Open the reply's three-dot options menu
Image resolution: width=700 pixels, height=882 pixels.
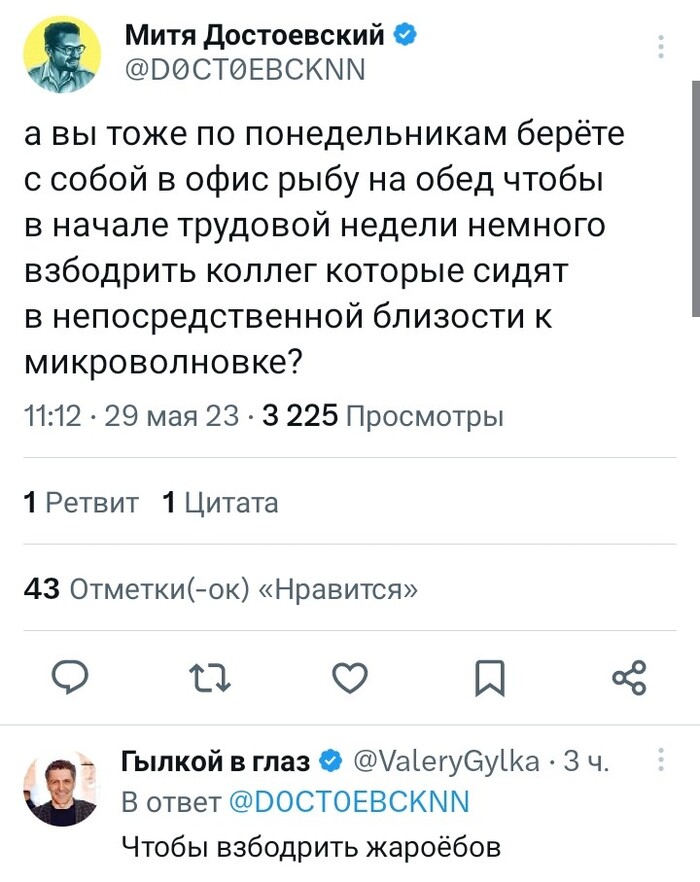661,762
